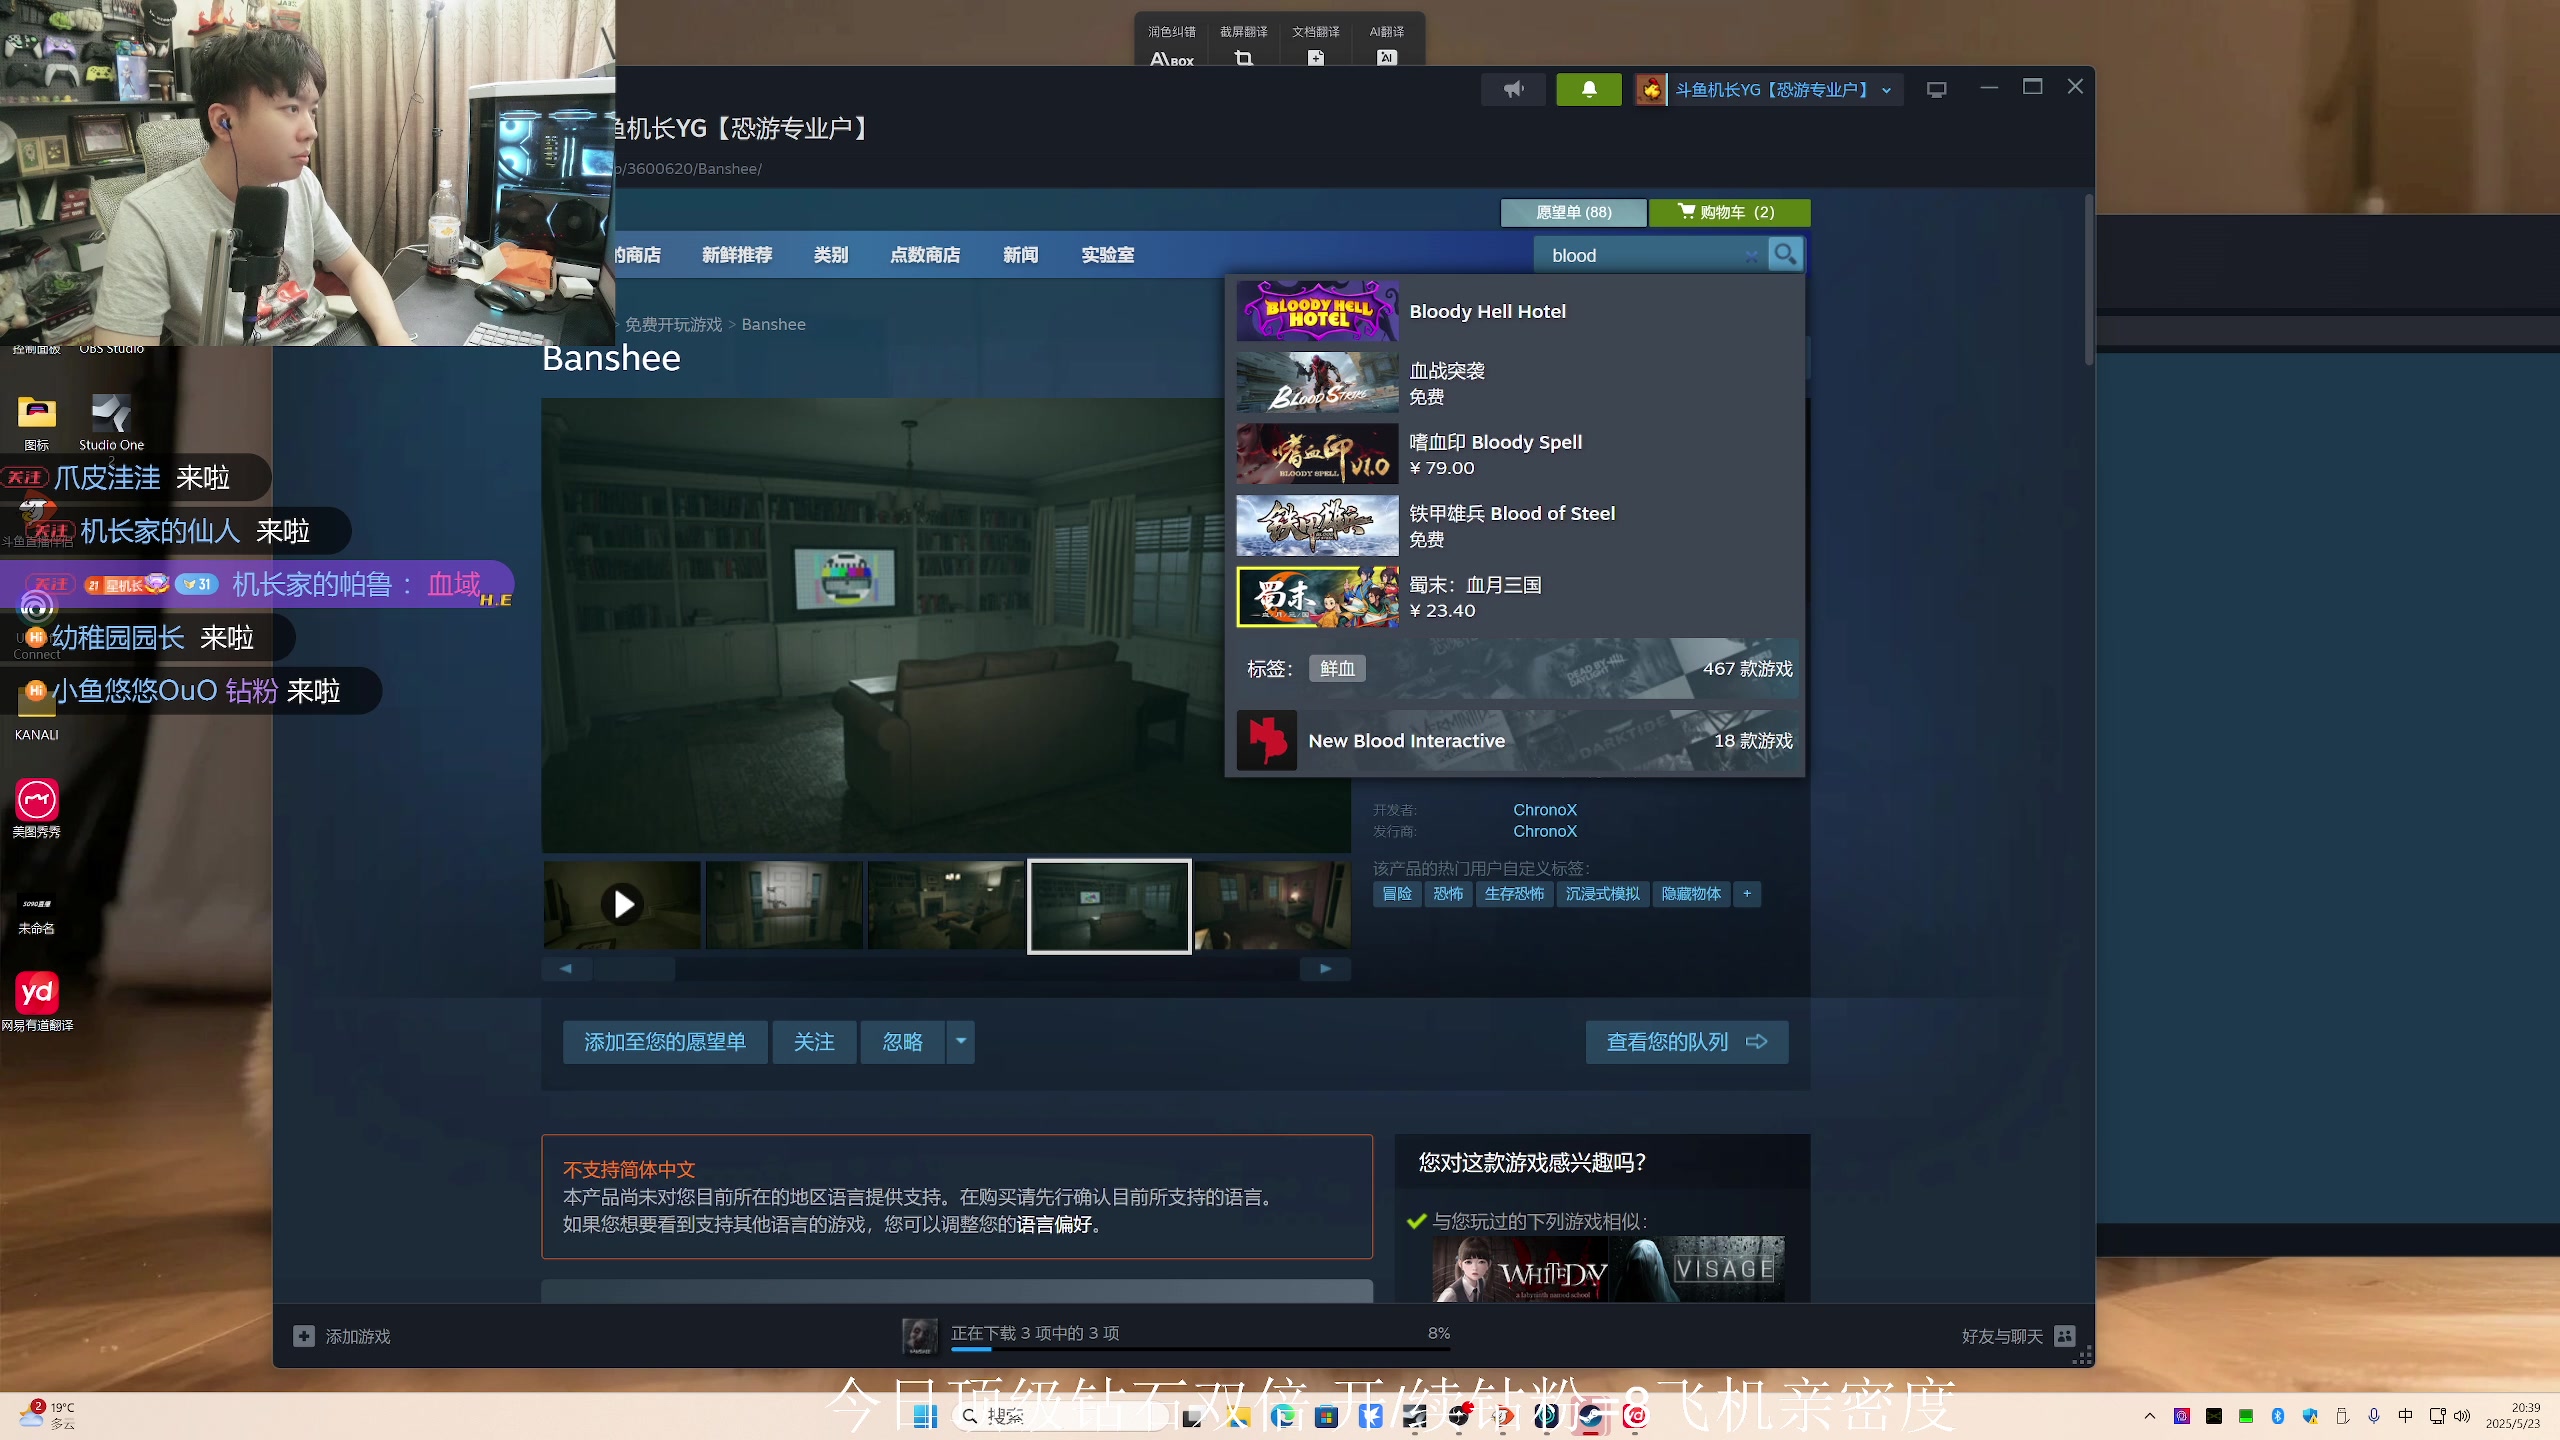Go to the 点数商店 tab

pyautogui.click(x=925, y=255)
